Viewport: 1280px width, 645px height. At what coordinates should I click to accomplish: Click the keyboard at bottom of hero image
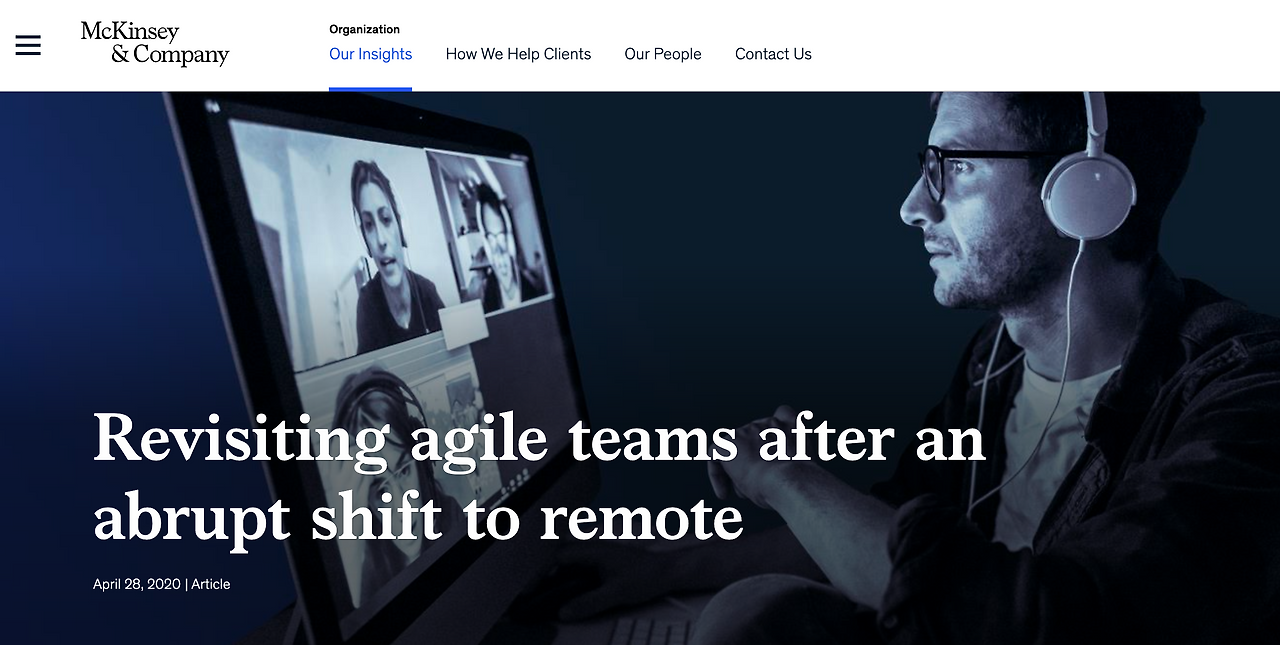point(650,629)
